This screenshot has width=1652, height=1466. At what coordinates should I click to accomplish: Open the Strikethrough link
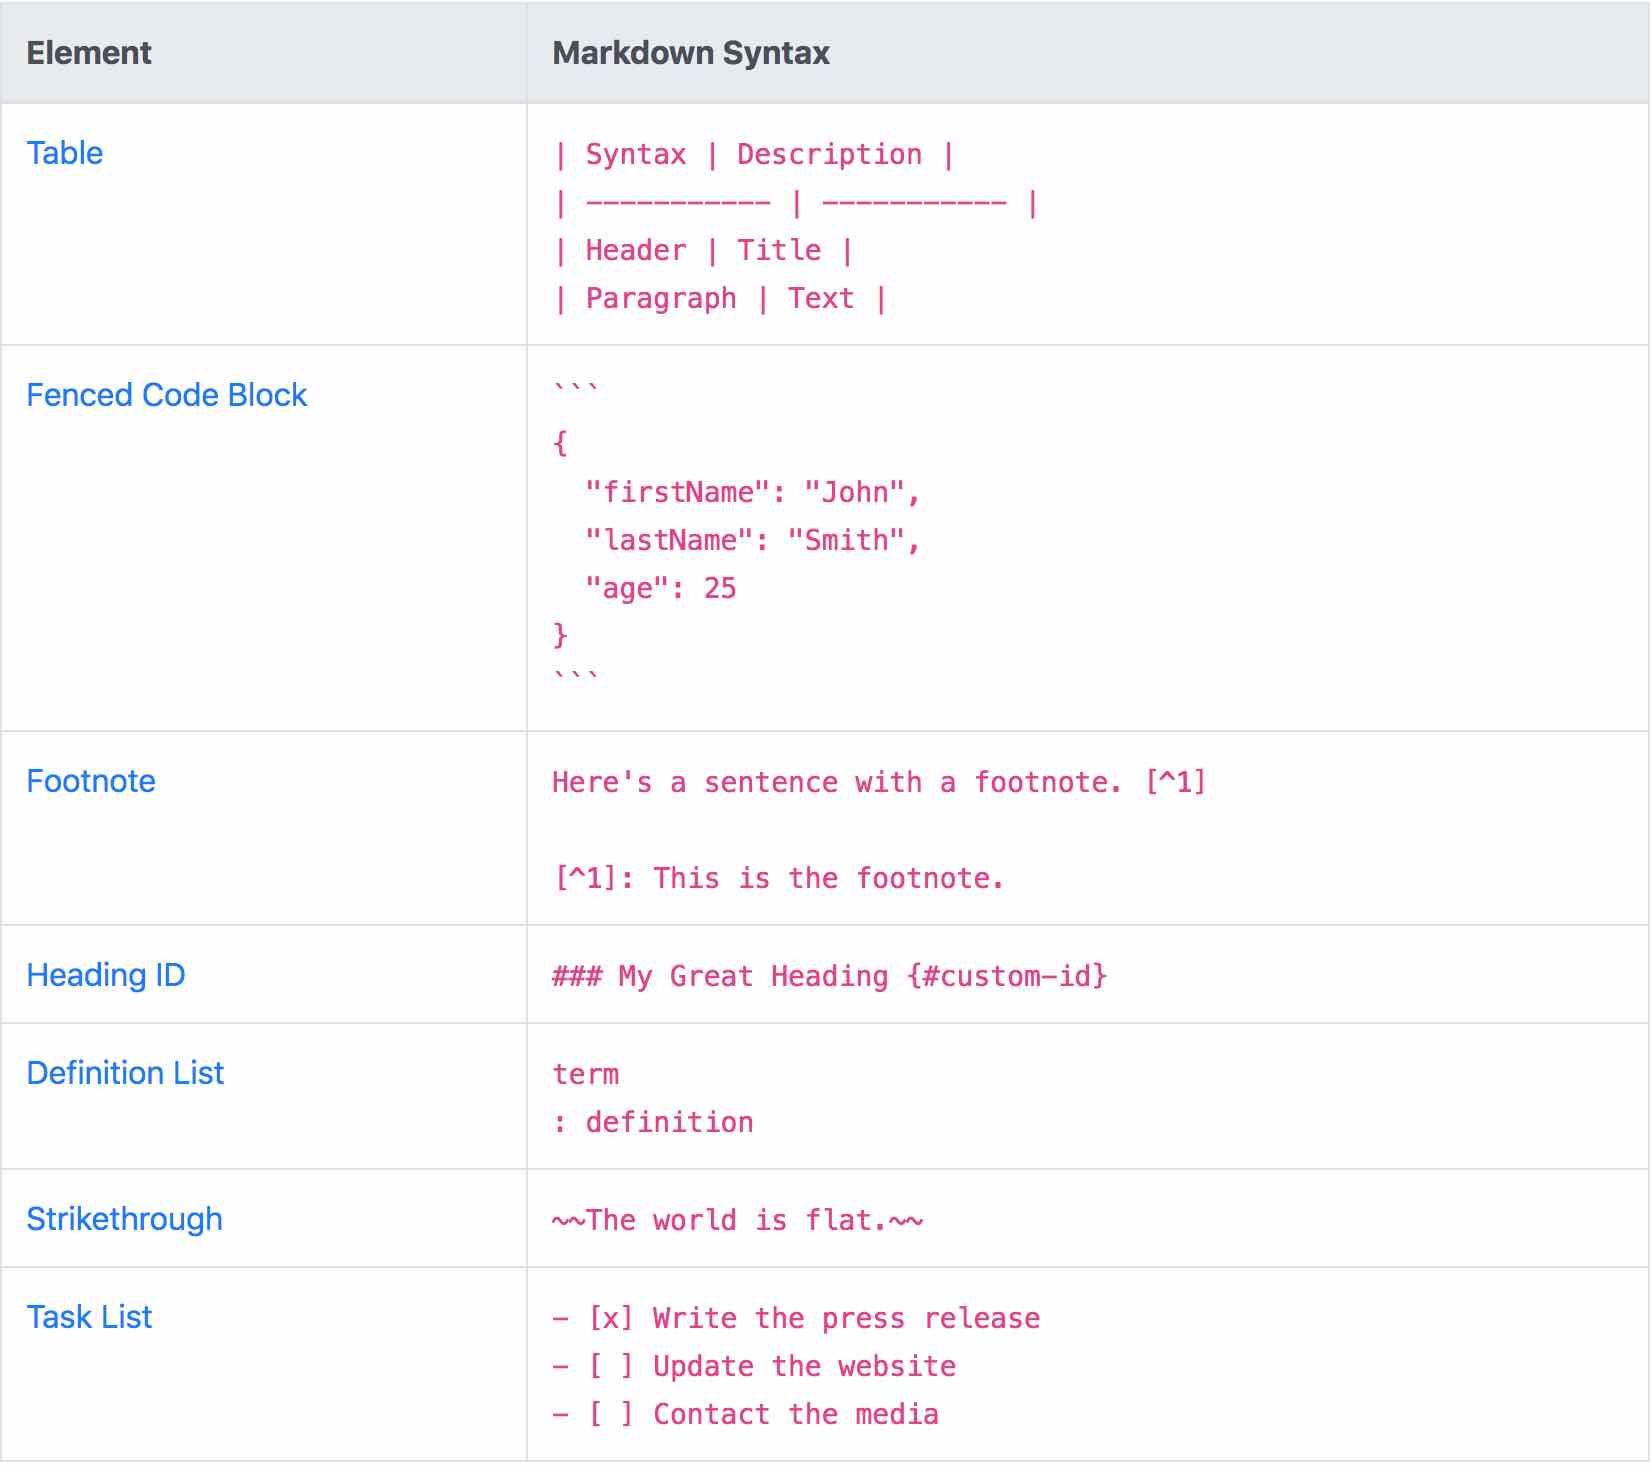(x=125, y=1219)
